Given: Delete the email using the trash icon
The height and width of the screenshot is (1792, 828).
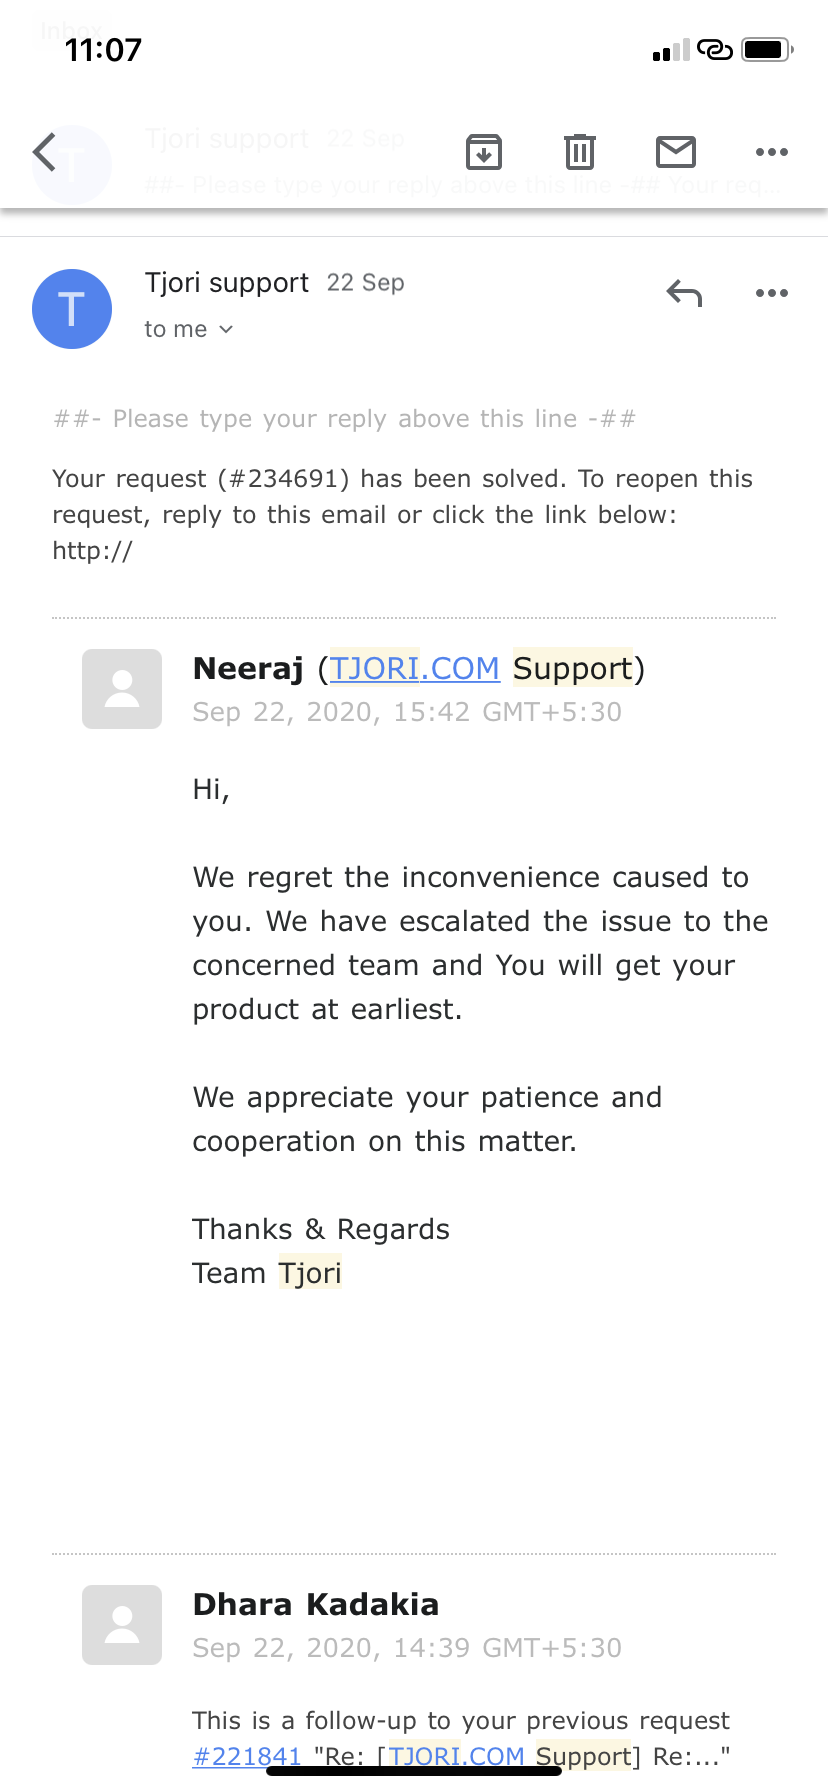Looking at the screenshot, I should coord(580,152).
